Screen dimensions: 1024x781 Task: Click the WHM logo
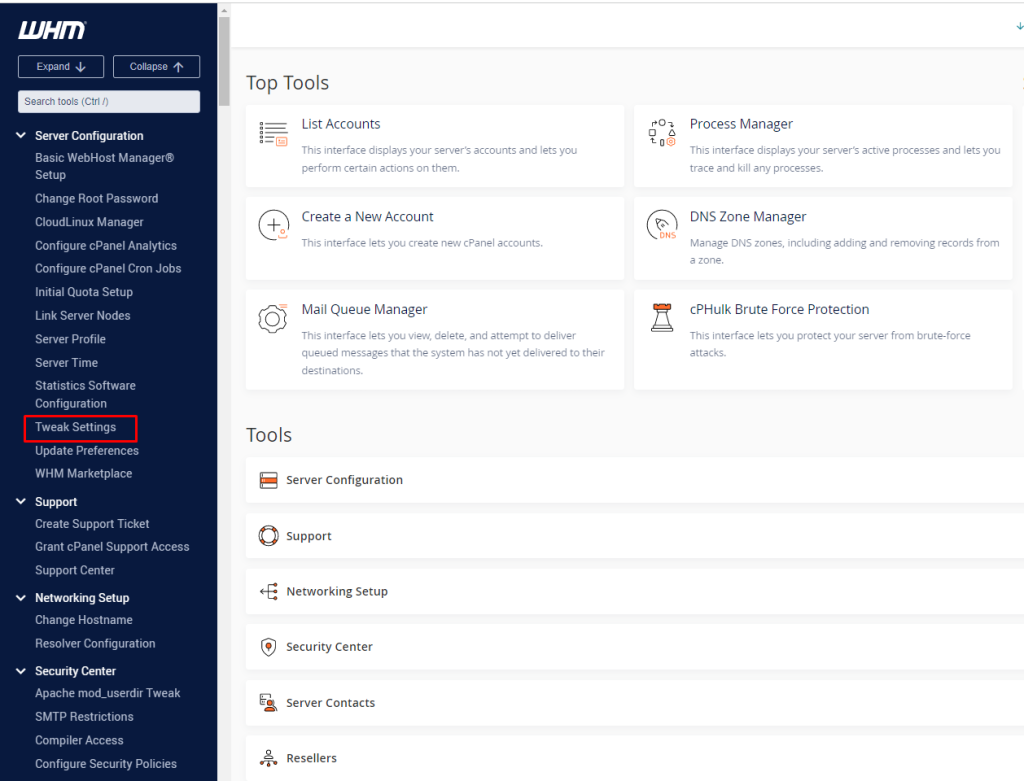pyautogui.click(x=52, y=31)
